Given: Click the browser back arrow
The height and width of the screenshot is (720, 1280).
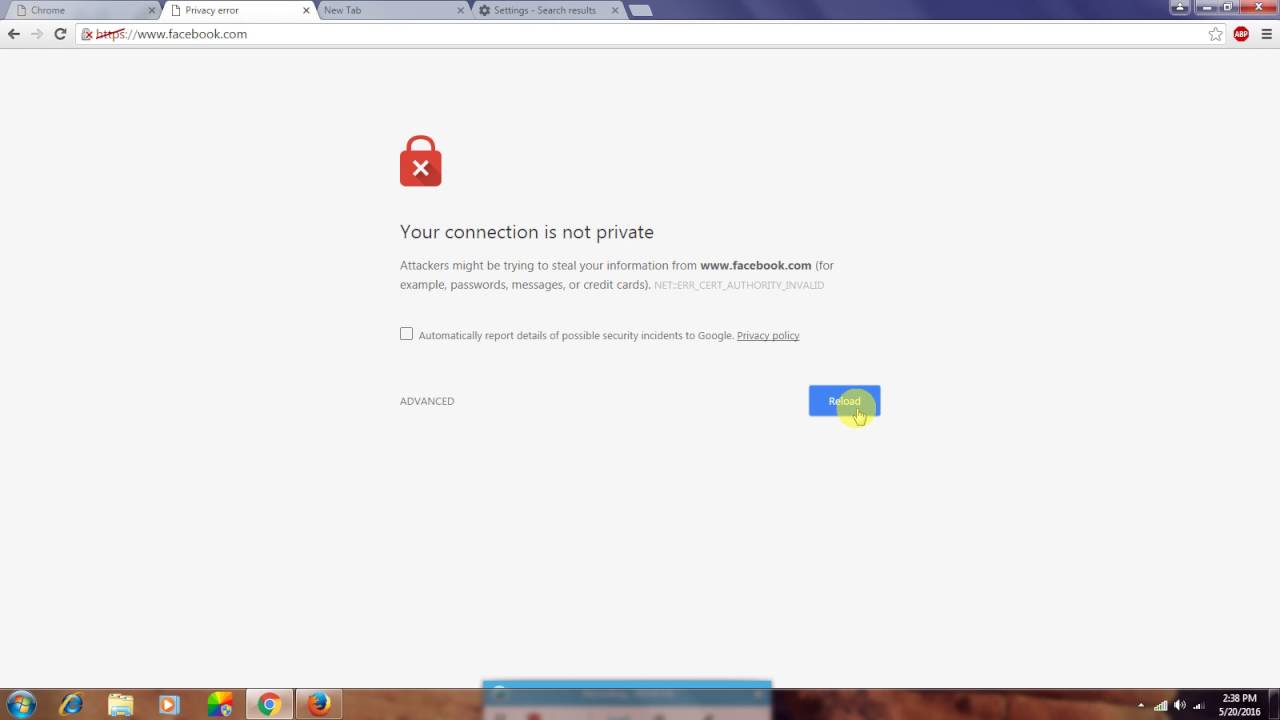Looking at the screenshot, I should coord(14,34).
